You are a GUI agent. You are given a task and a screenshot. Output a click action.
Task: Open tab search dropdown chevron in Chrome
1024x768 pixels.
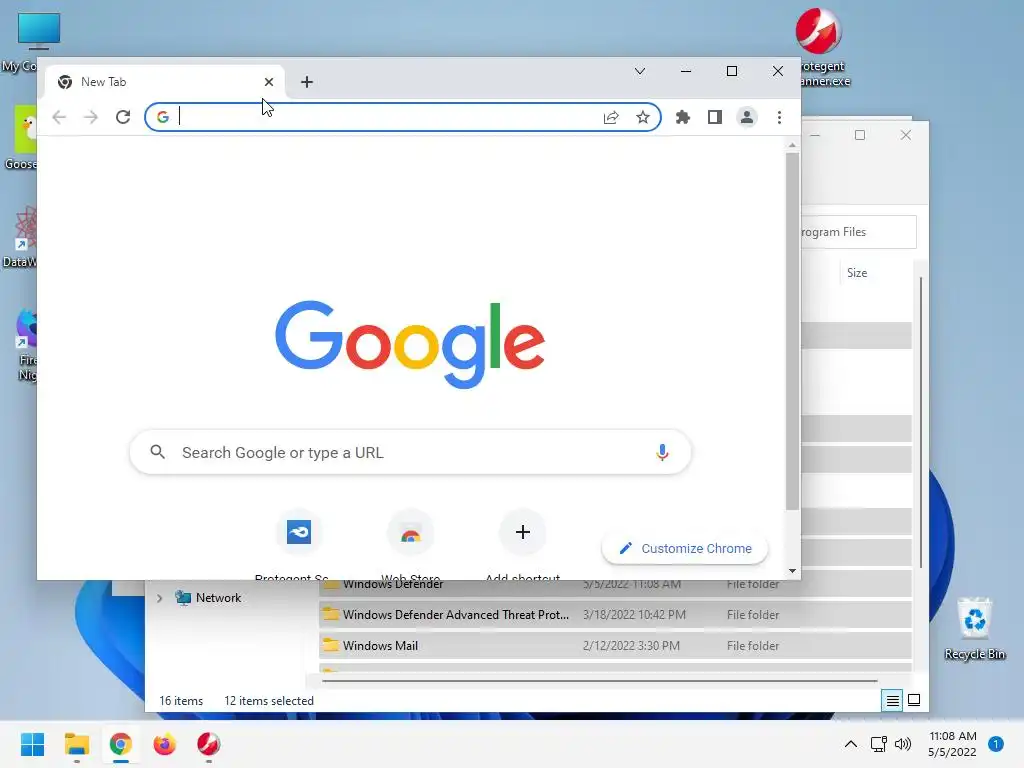click(640, 71)
